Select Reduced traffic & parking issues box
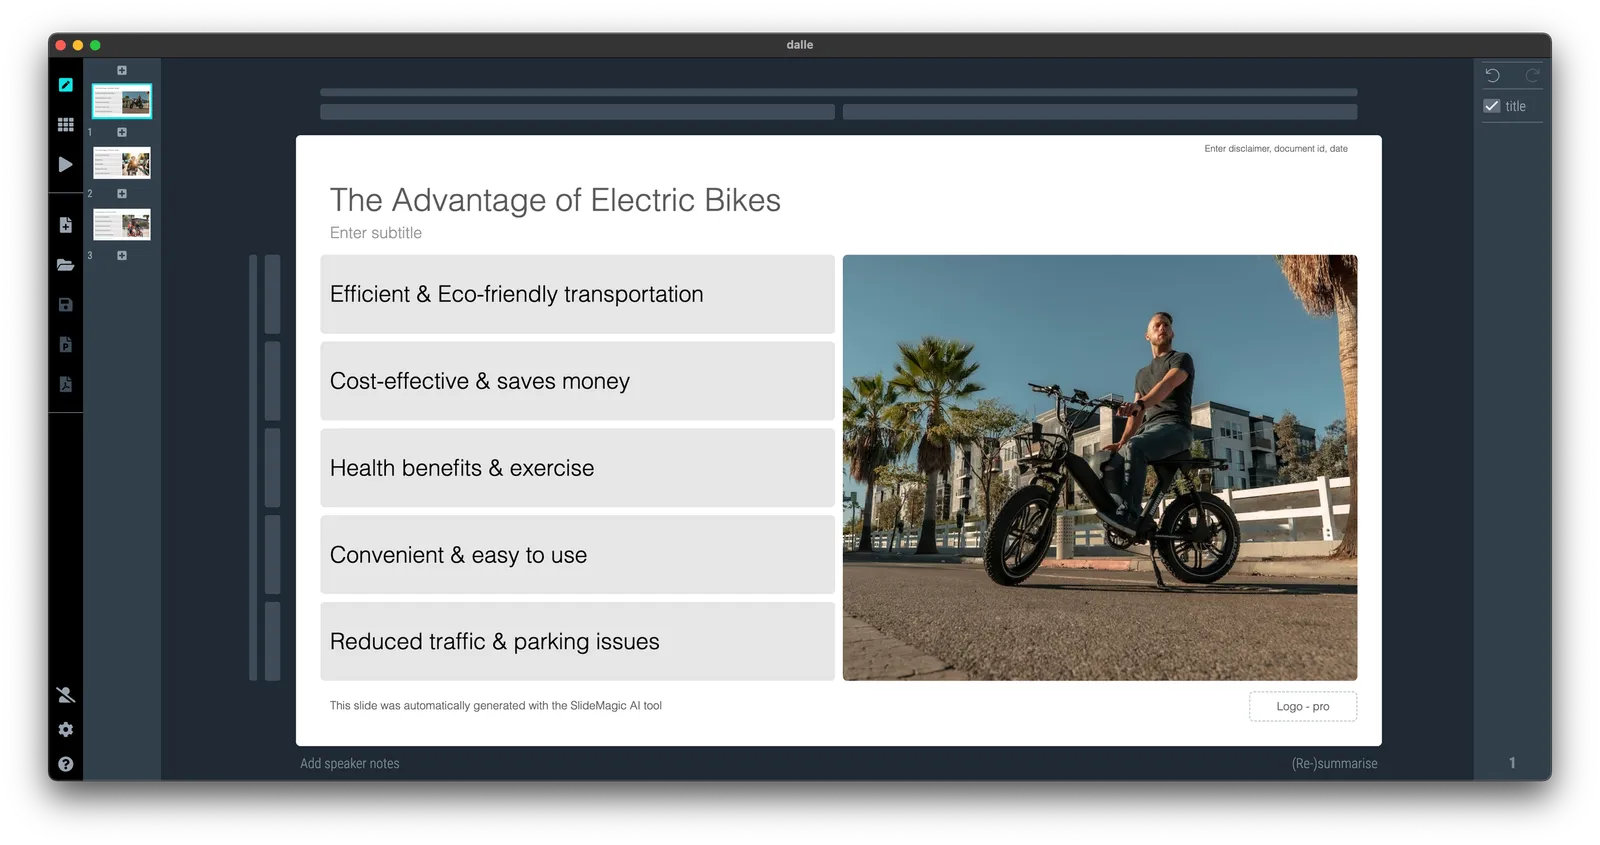 click(577, 642)
